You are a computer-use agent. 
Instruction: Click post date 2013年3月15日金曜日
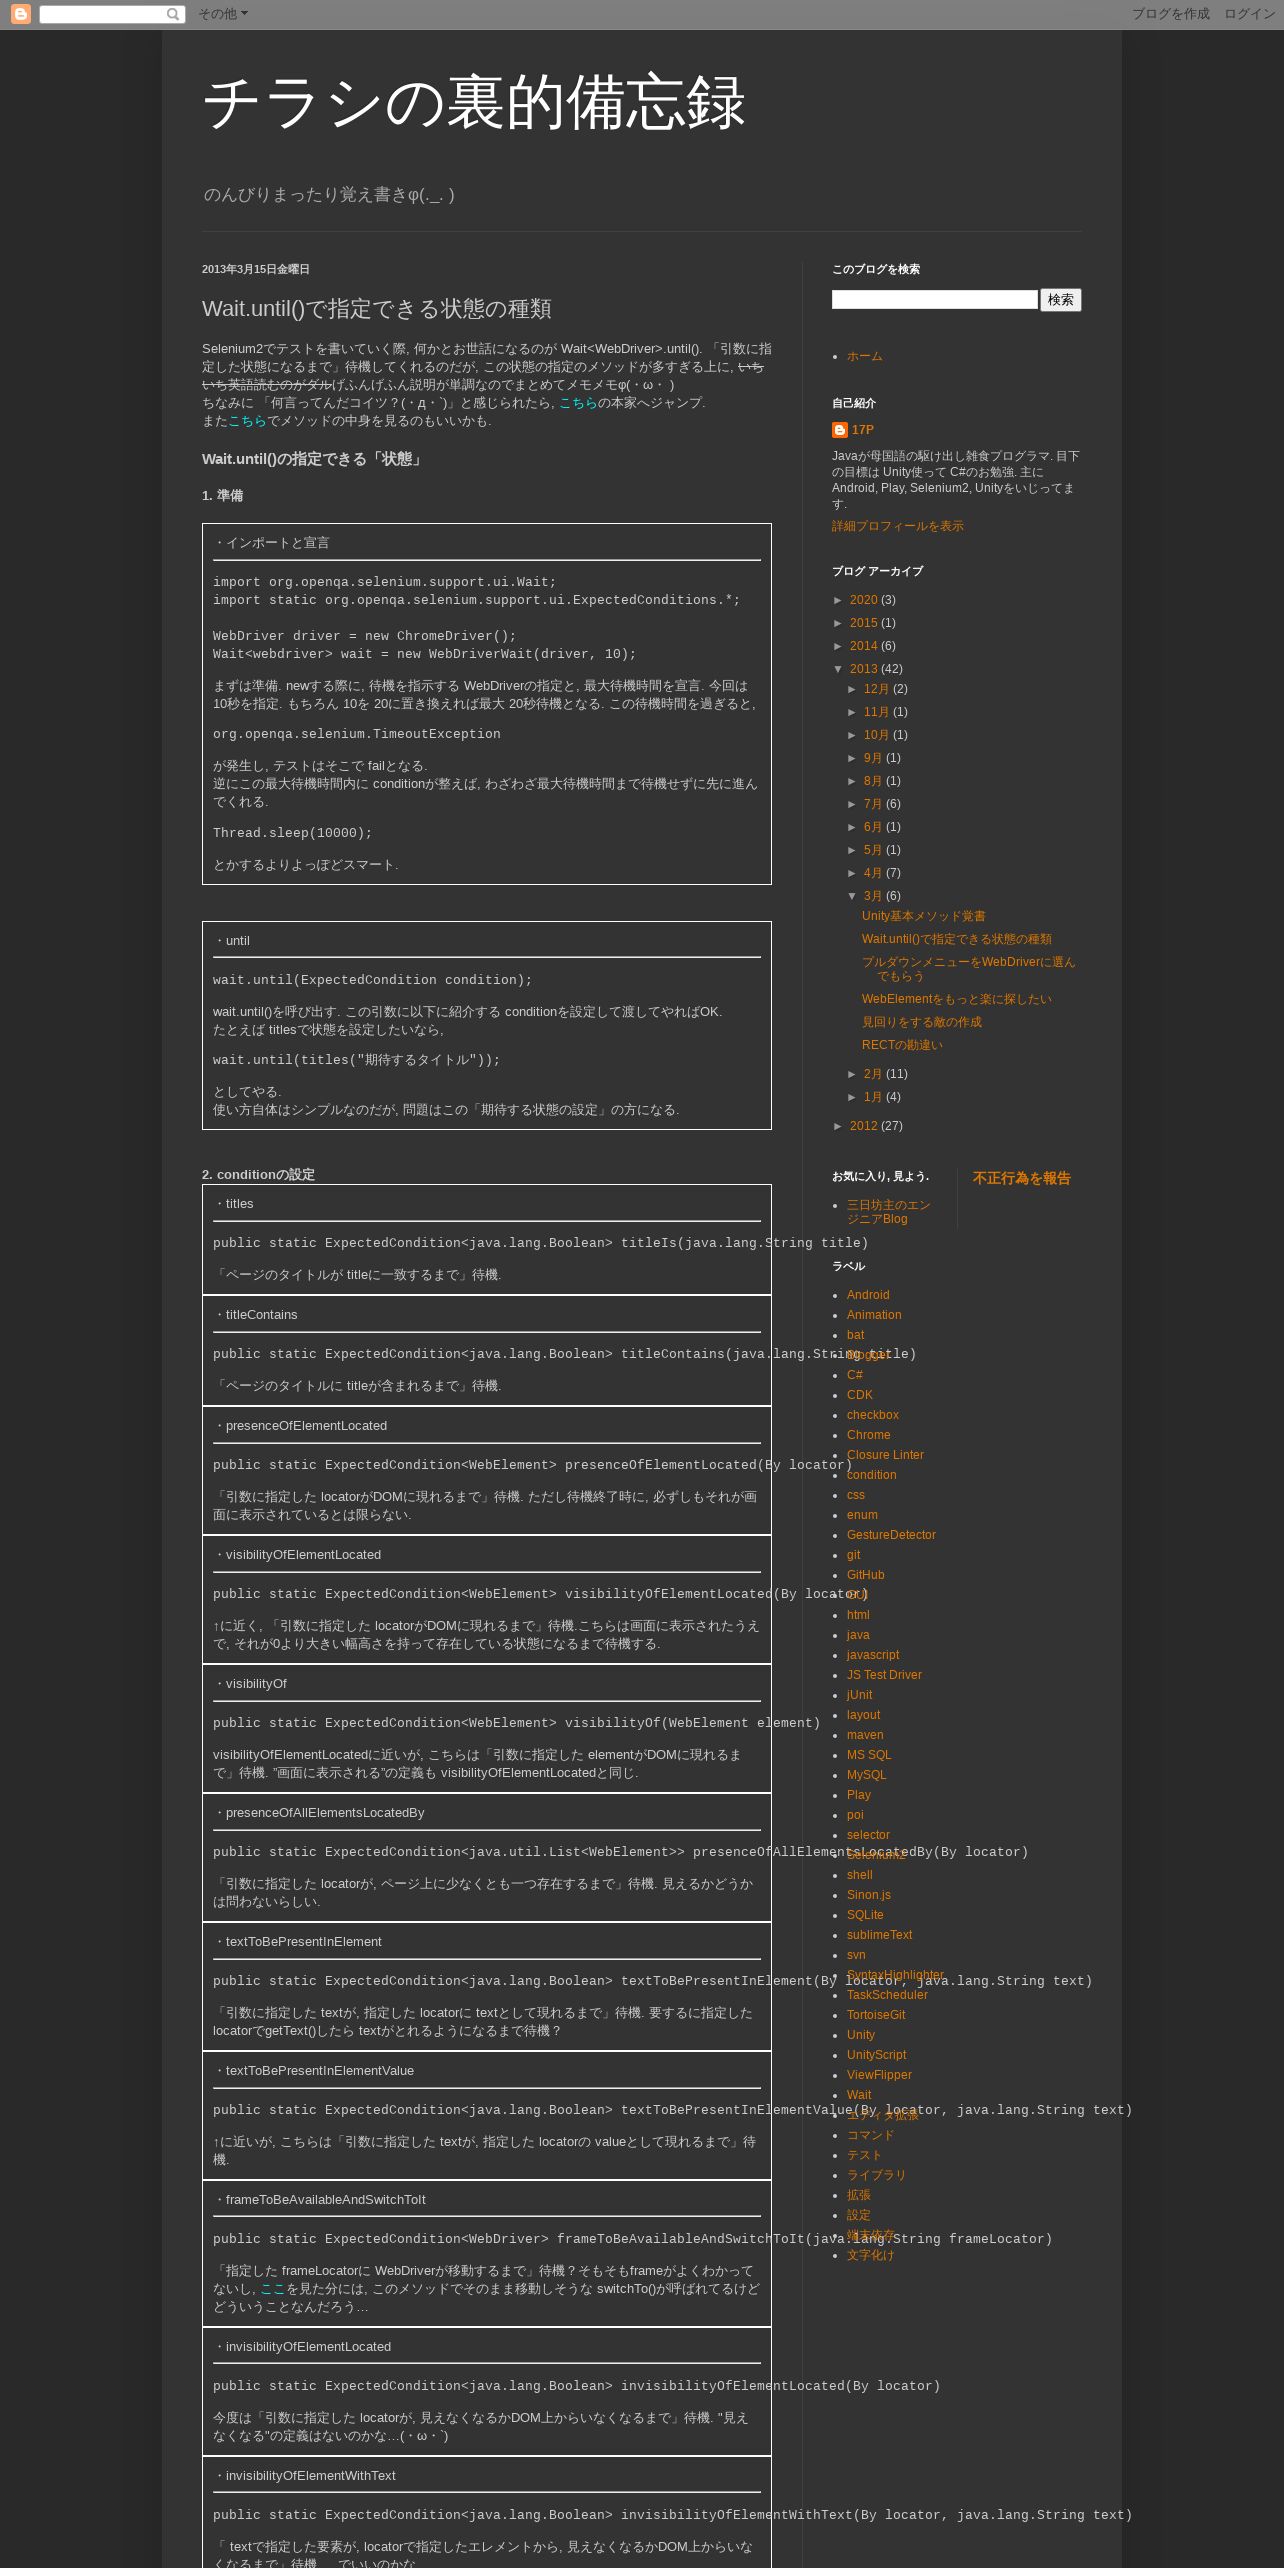[x=256, y=269]
